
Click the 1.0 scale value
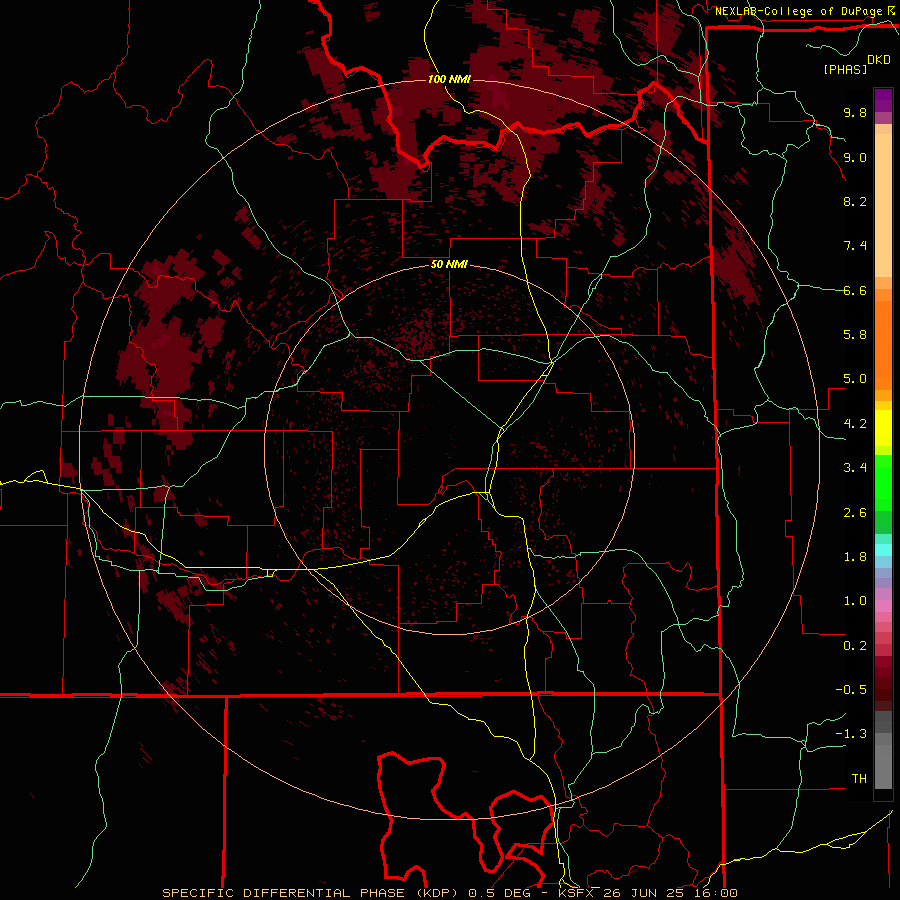[855, 601]
